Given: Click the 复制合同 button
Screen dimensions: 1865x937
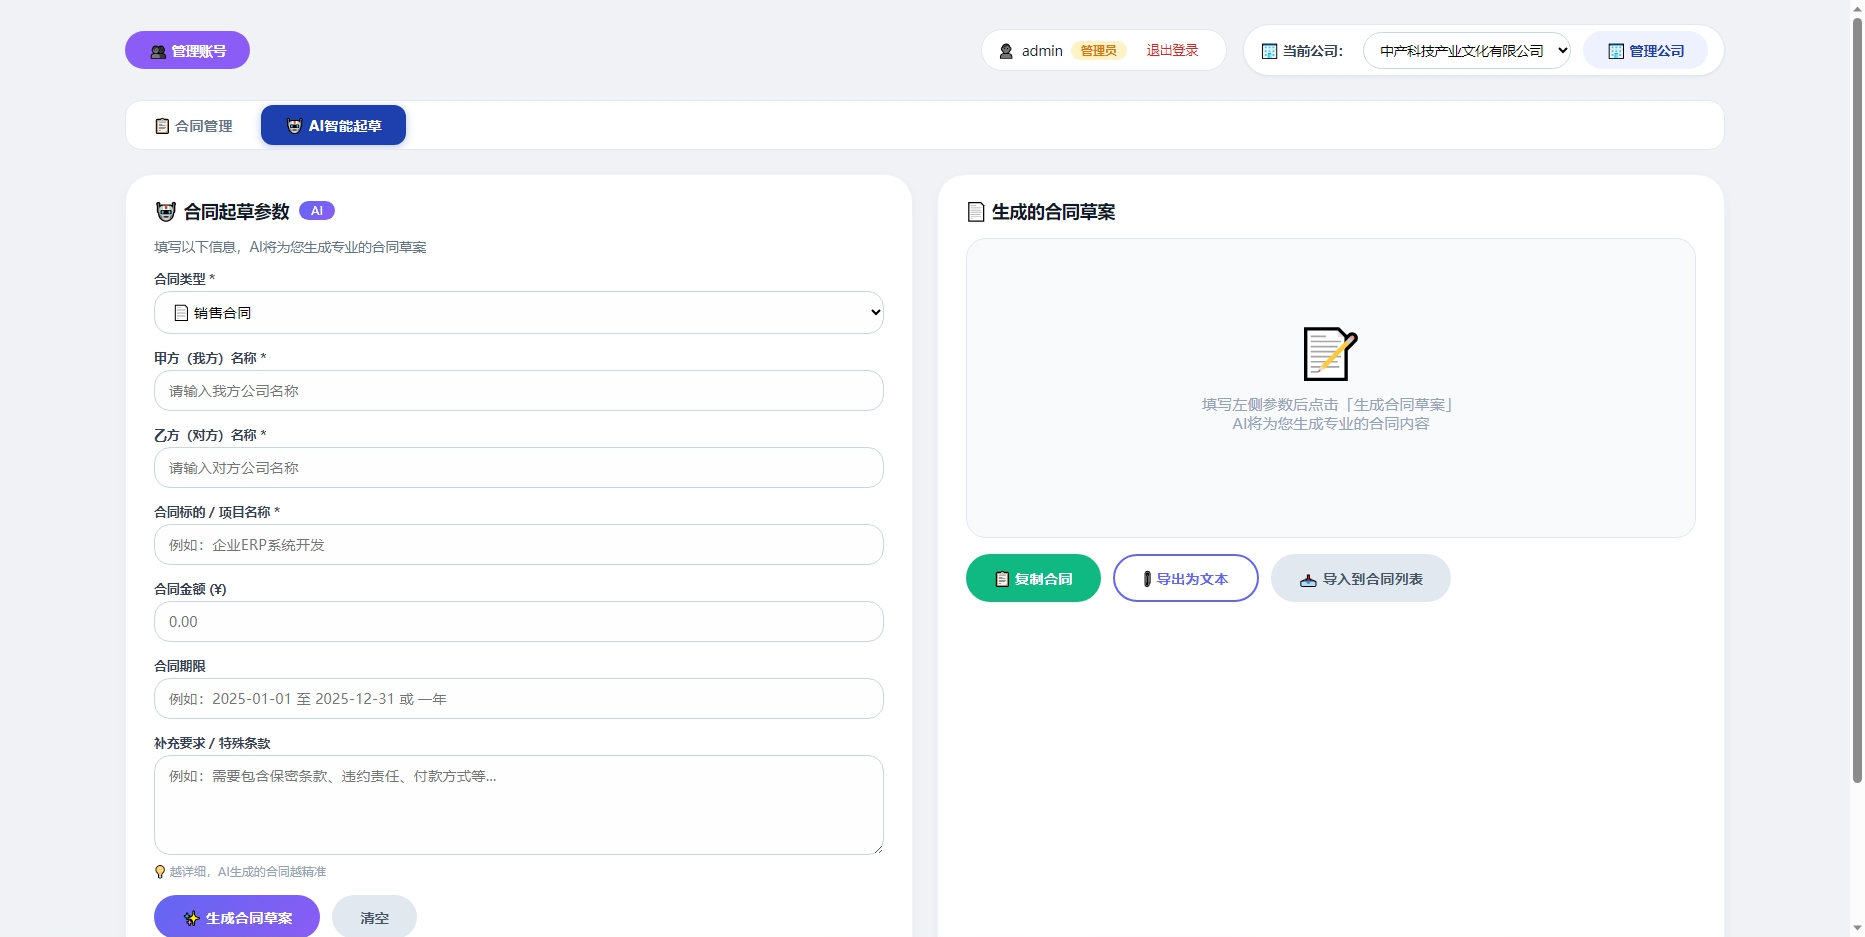Looking at the screenshot, I should click(1033, 578).
